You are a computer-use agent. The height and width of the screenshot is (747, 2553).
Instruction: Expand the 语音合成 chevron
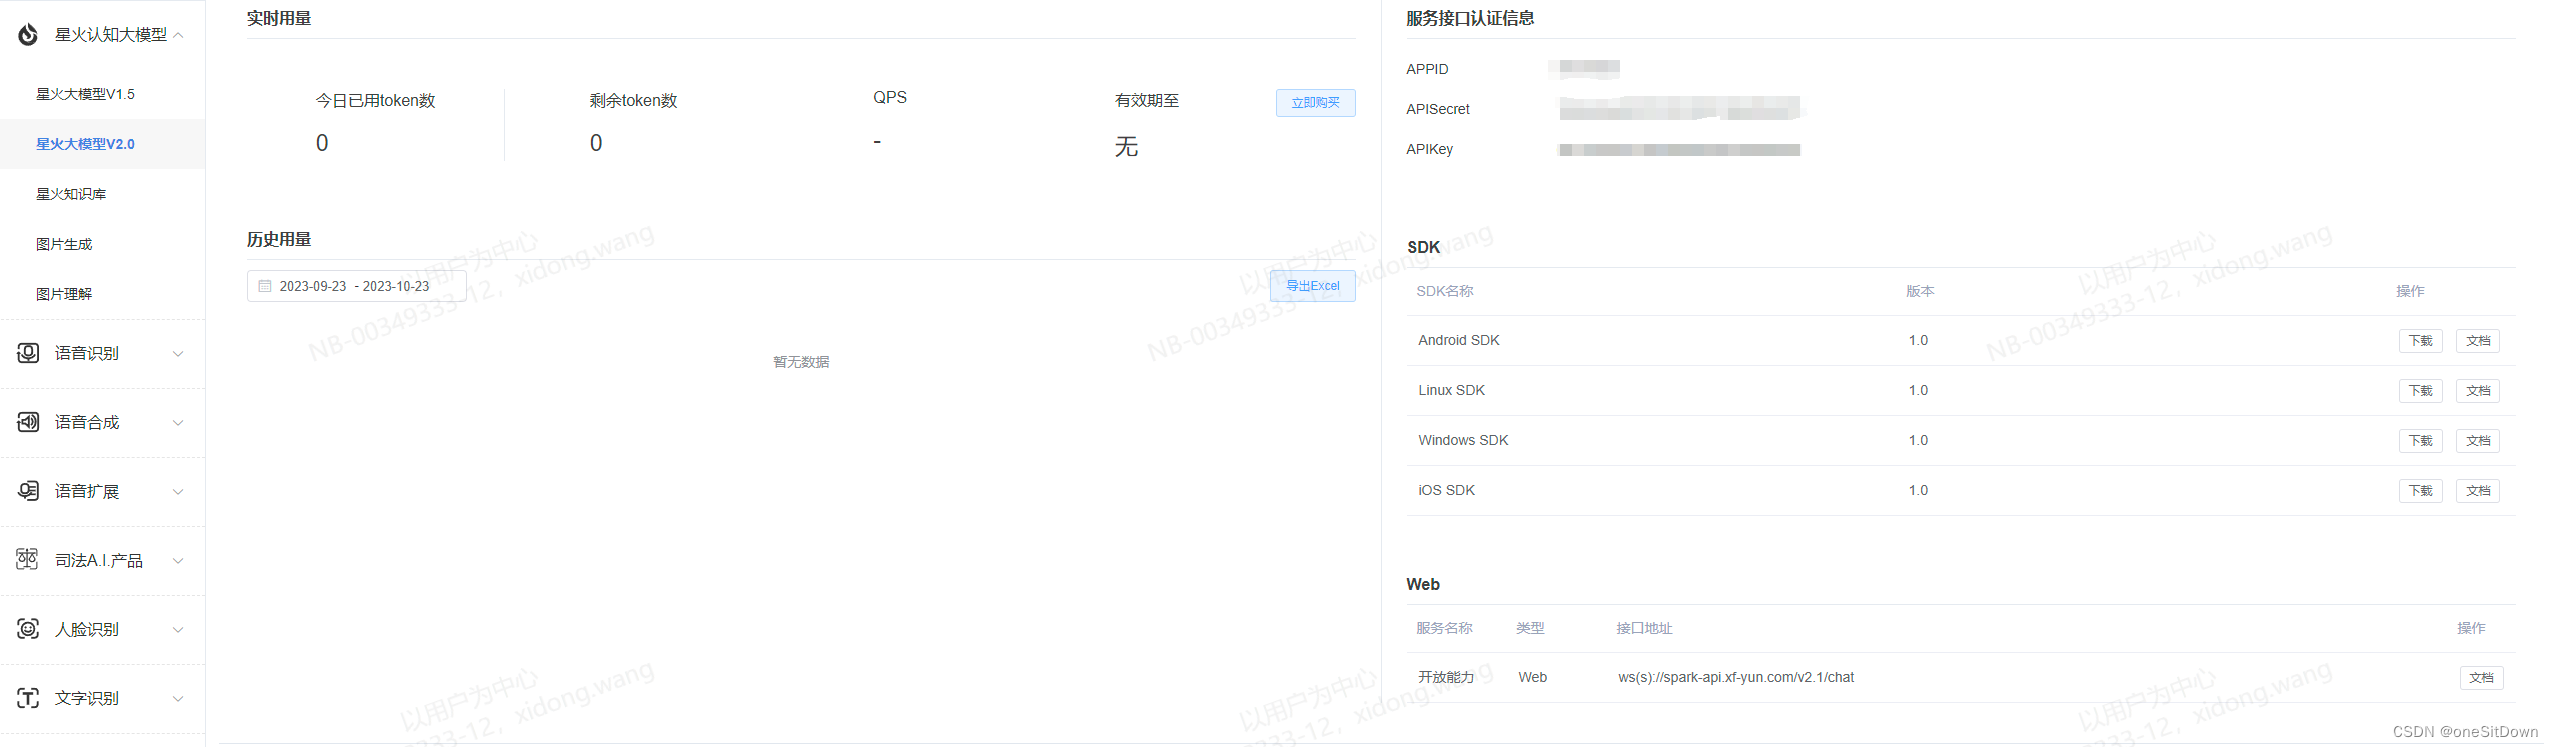tap(178, 422)
